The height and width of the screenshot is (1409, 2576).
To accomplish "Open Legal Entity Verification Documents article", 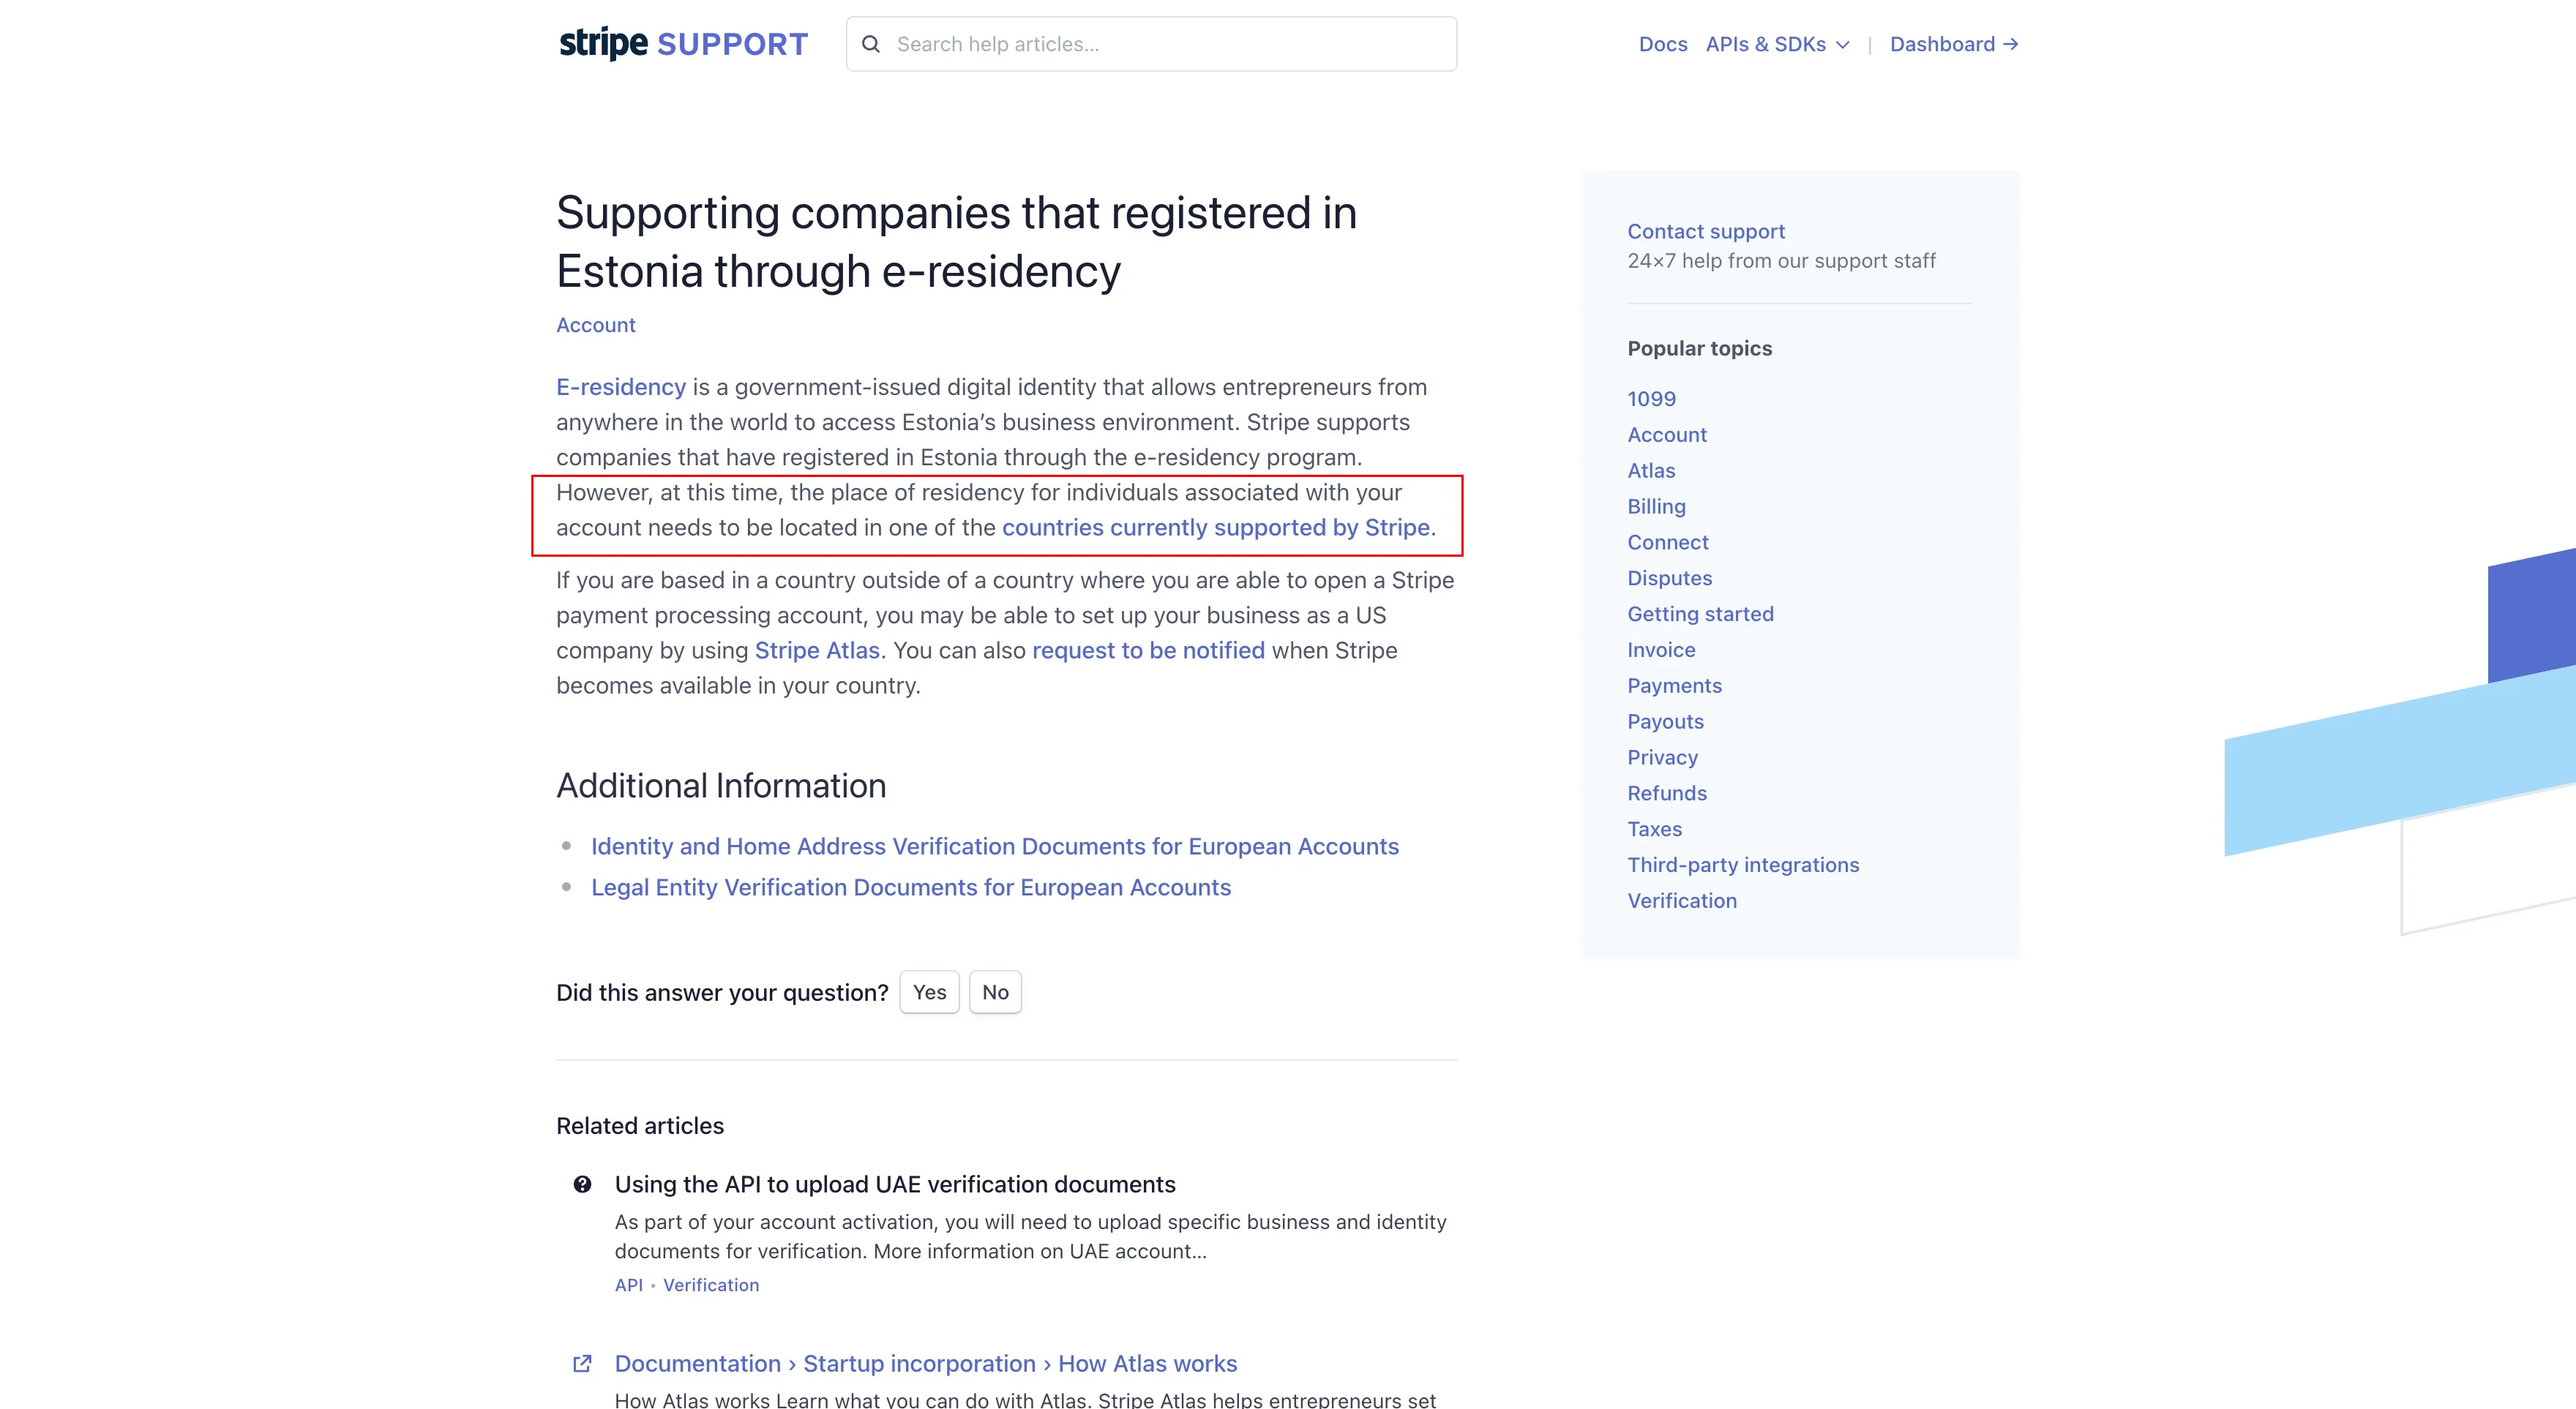I will tap(911, 887).
